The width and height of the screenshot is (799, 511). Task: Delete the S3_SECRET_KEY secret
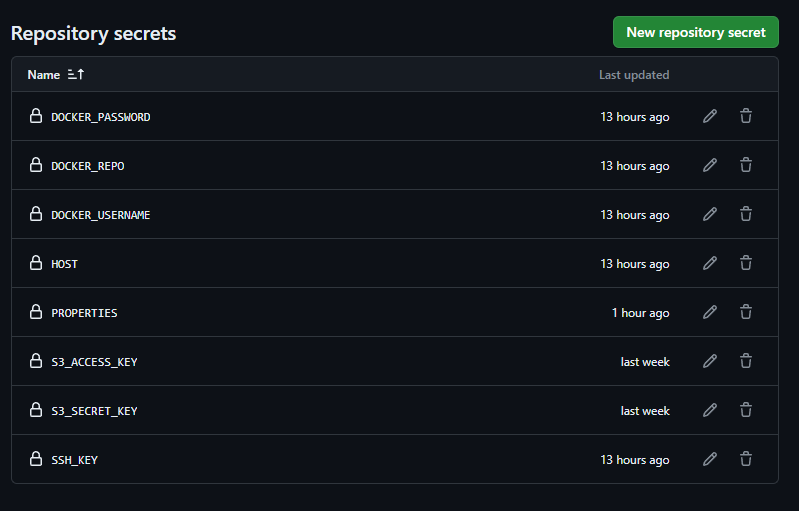click(745, 410)
